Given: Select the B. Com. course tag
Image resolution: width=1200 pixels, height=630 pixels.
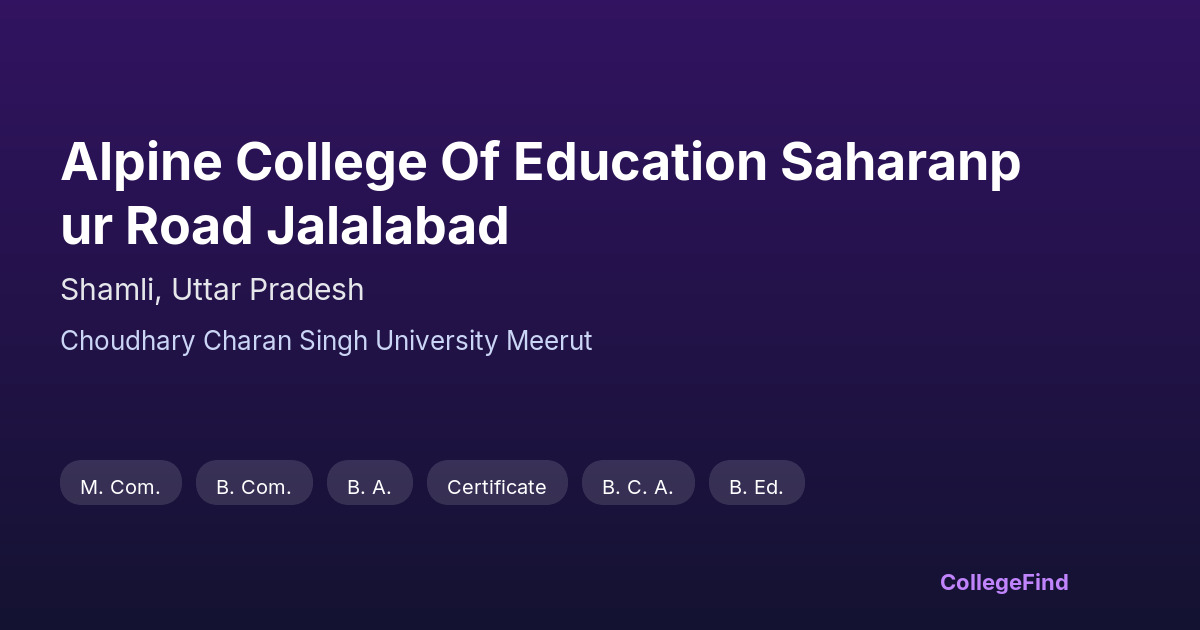Looking at the screenshot, I should coord(254,487).
